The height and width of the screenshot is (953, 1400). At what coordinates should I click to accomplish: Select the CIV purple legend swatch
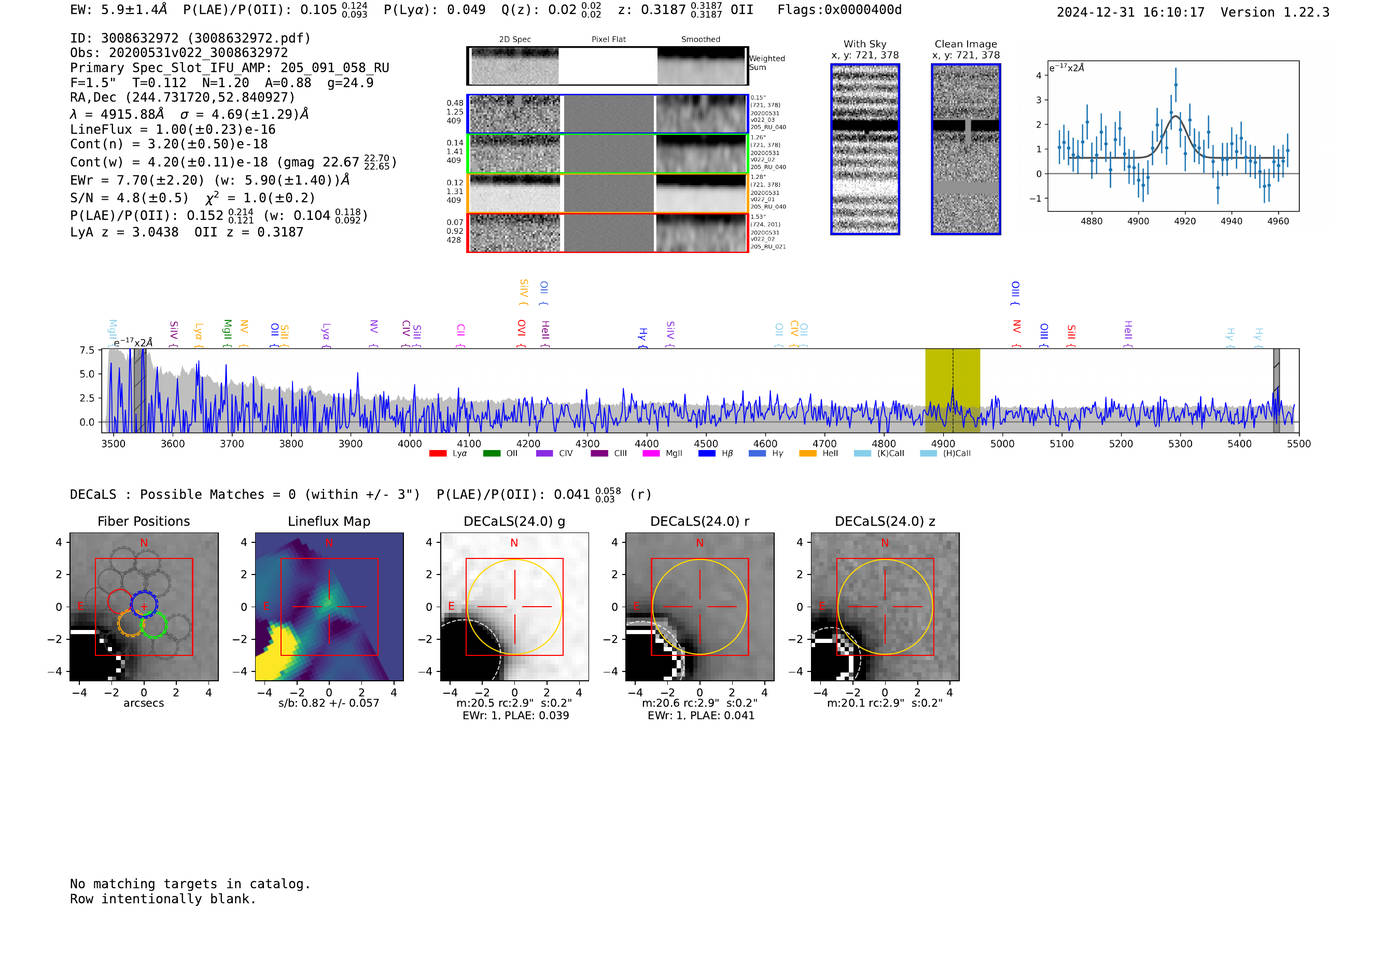pyautogui.click(x=544, y=454)
